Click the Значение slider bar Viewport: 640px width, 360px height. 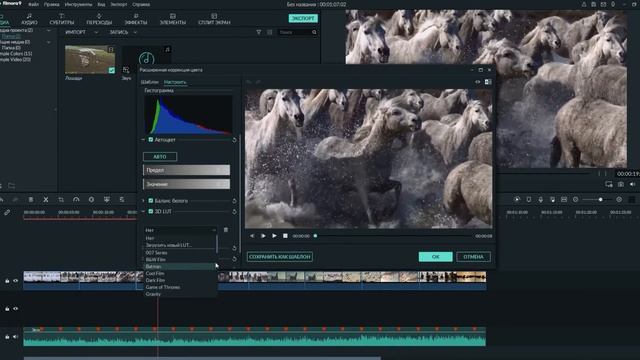[187, 184]
